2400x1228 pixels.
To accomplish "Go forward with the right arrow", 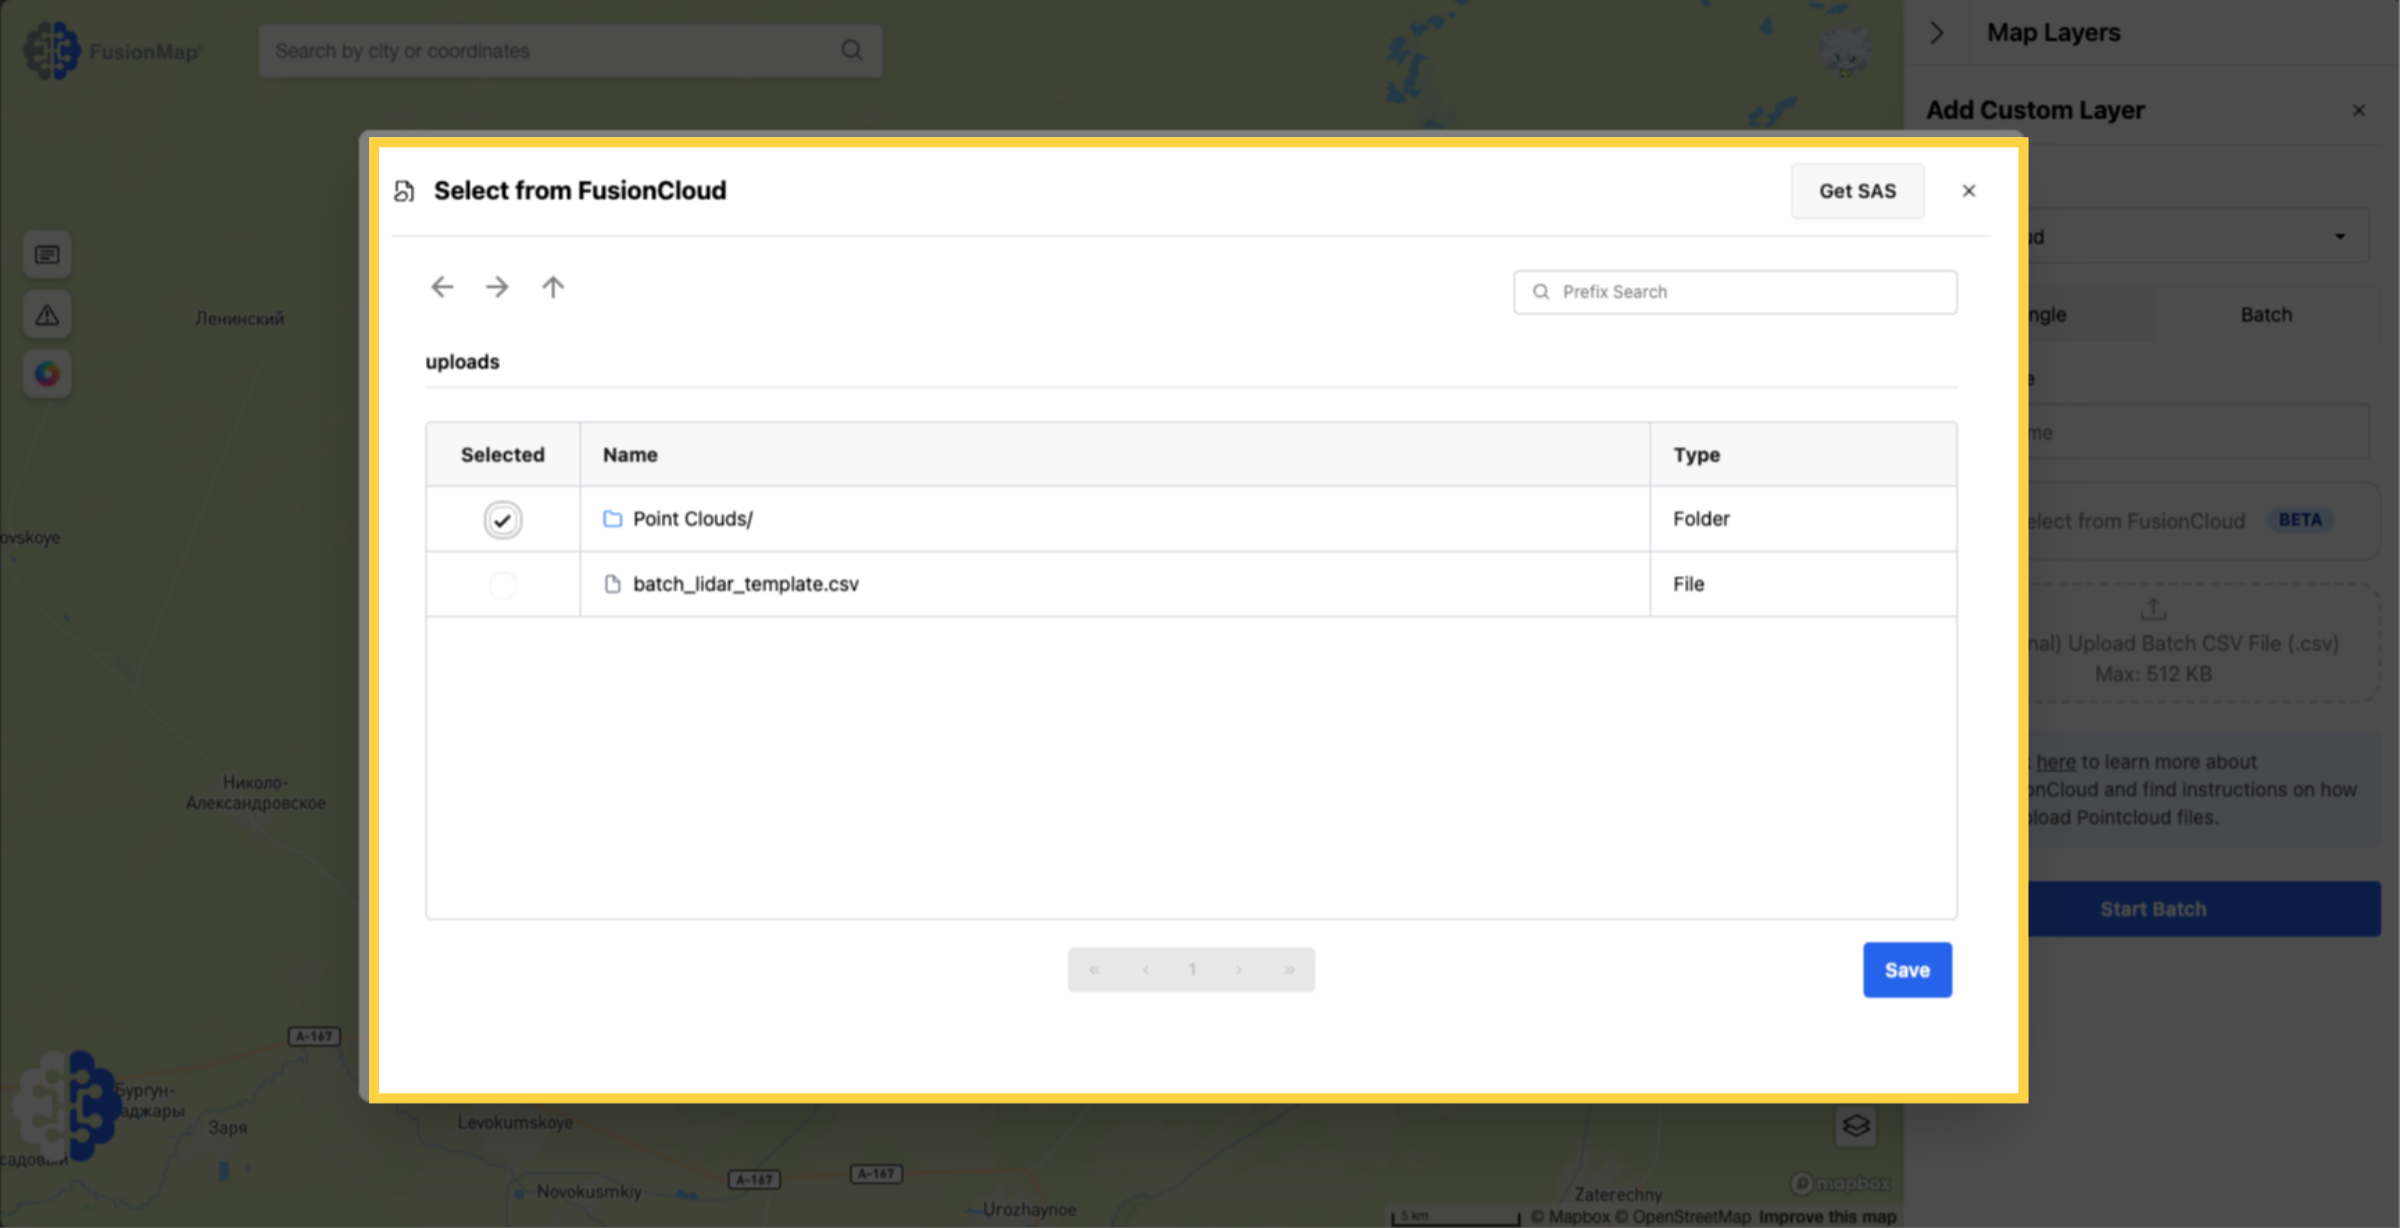I will (497, 287).
